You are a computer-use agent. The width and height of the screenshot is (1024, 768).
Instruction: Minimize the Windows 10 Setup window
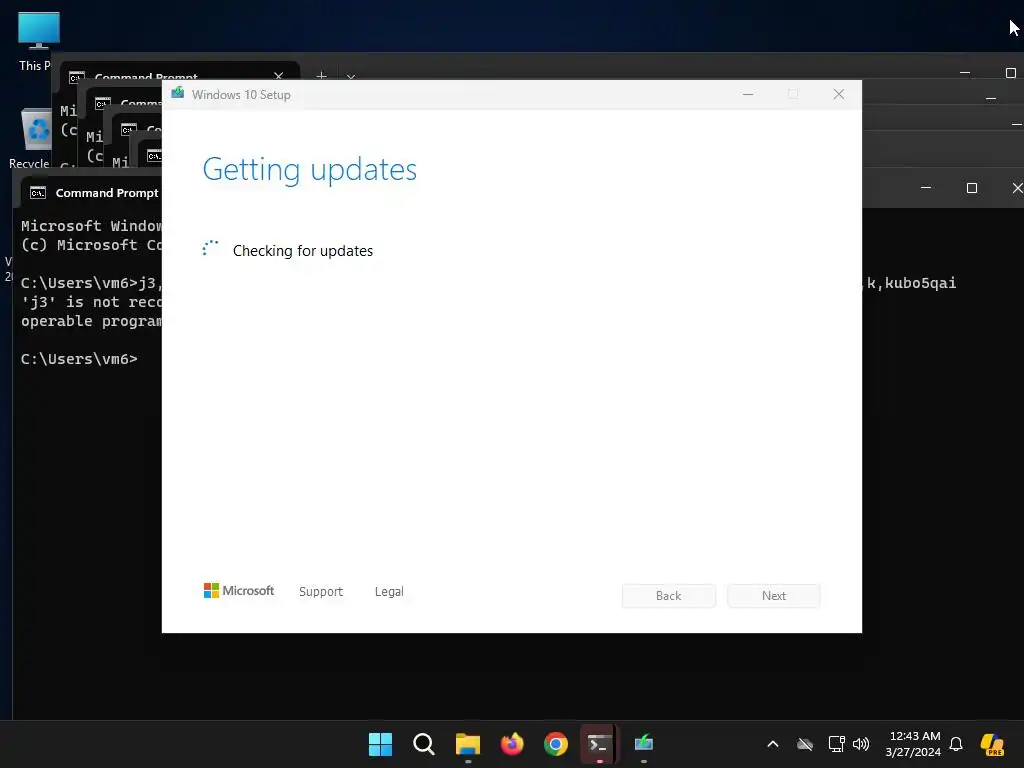pyautogui.click(x=748, y=94)
